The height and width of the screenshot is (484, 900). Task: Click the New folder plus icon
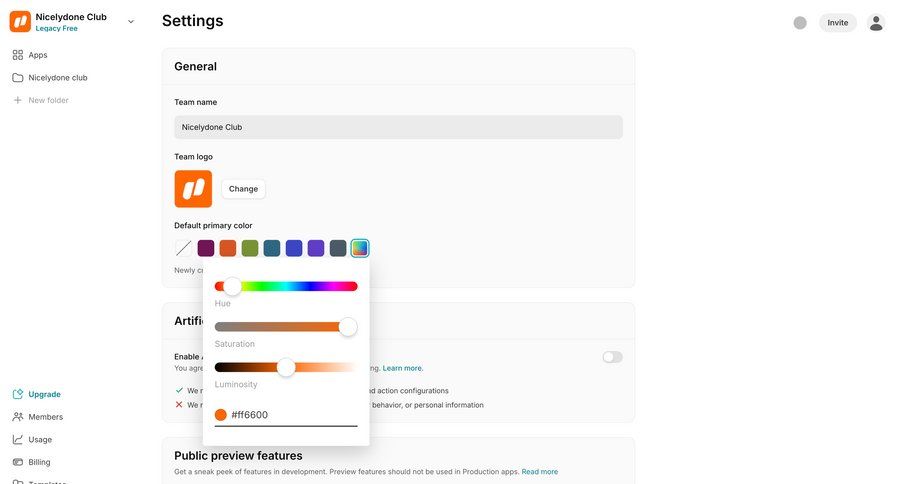pos(18,100)
